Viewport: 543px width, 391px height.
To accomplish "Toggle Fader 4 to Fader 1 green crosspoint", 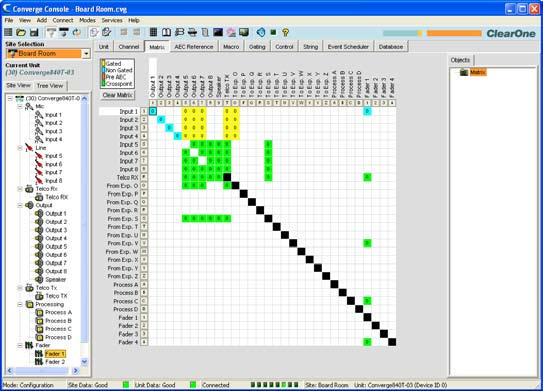I will [367, 342].
